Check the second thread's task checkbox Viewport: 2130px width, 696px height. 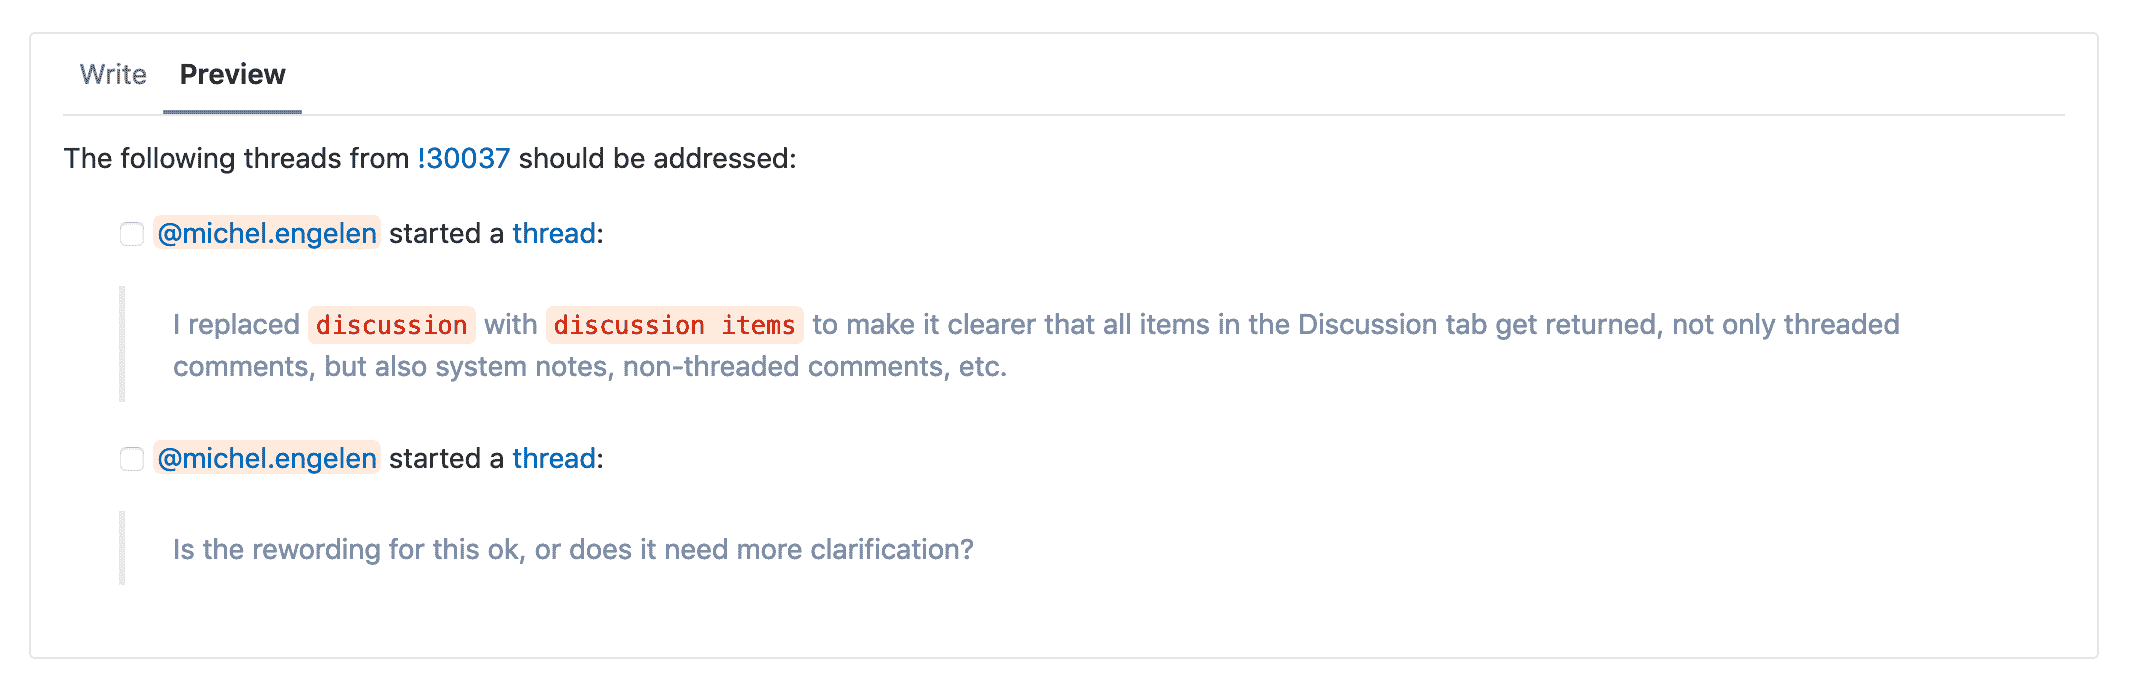[x=131, y=459]
